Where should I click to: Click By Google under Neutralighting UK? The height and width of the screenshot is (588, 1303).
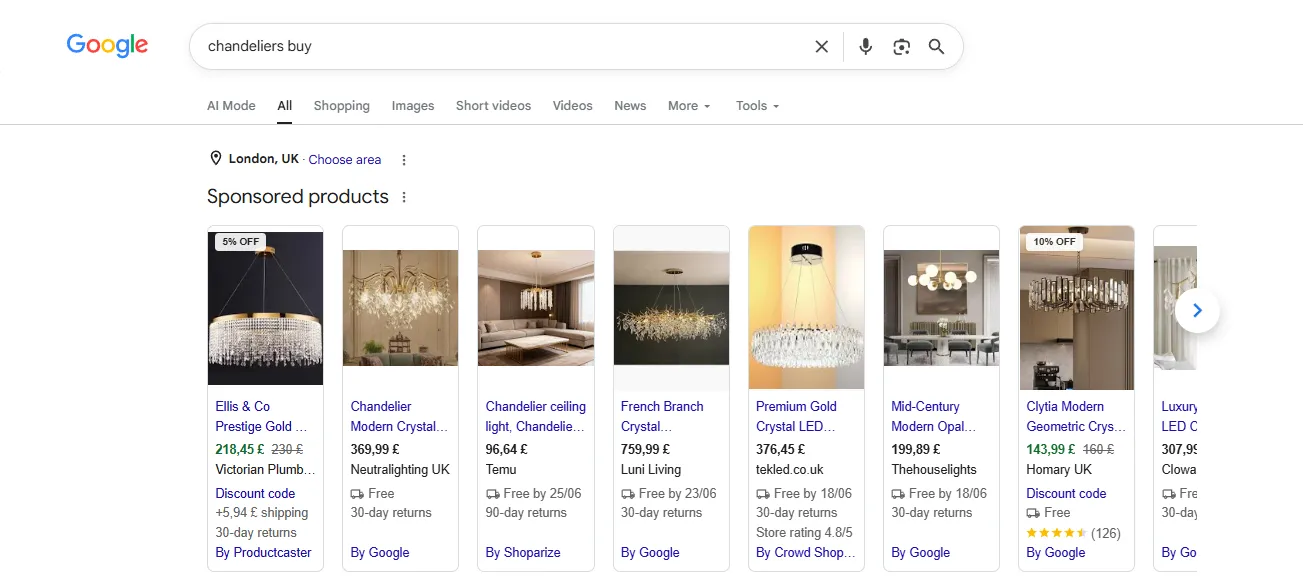point(380,552)
